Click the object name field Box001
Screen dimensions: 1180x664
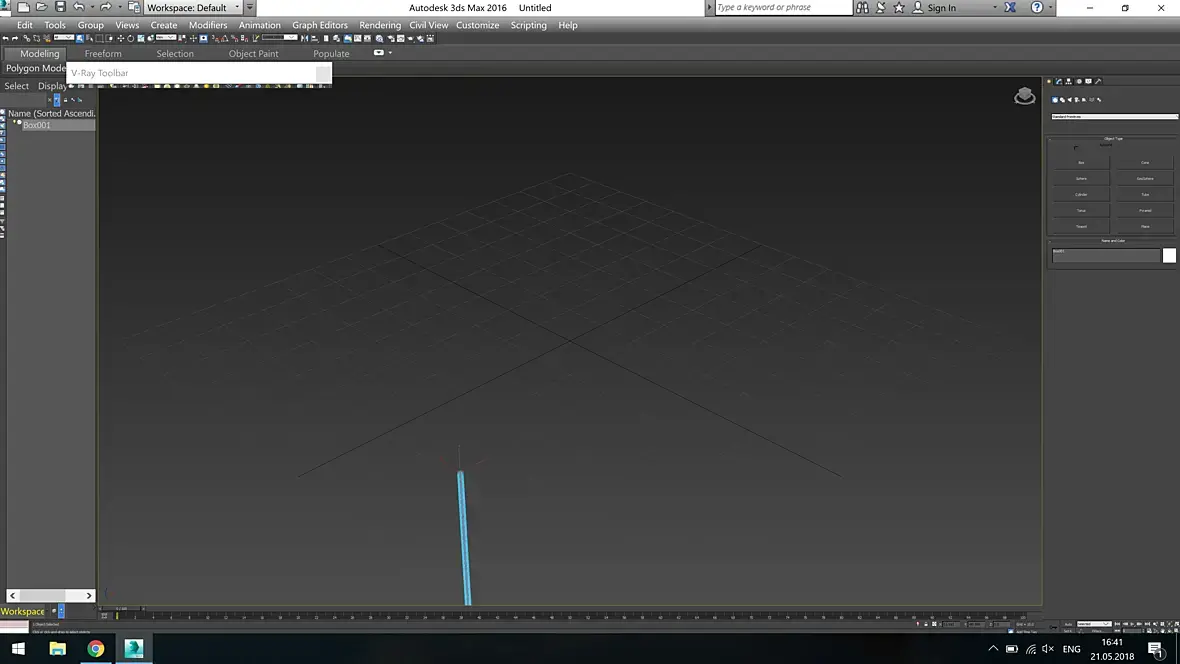pyautogui.click(x=1106, y=255)
